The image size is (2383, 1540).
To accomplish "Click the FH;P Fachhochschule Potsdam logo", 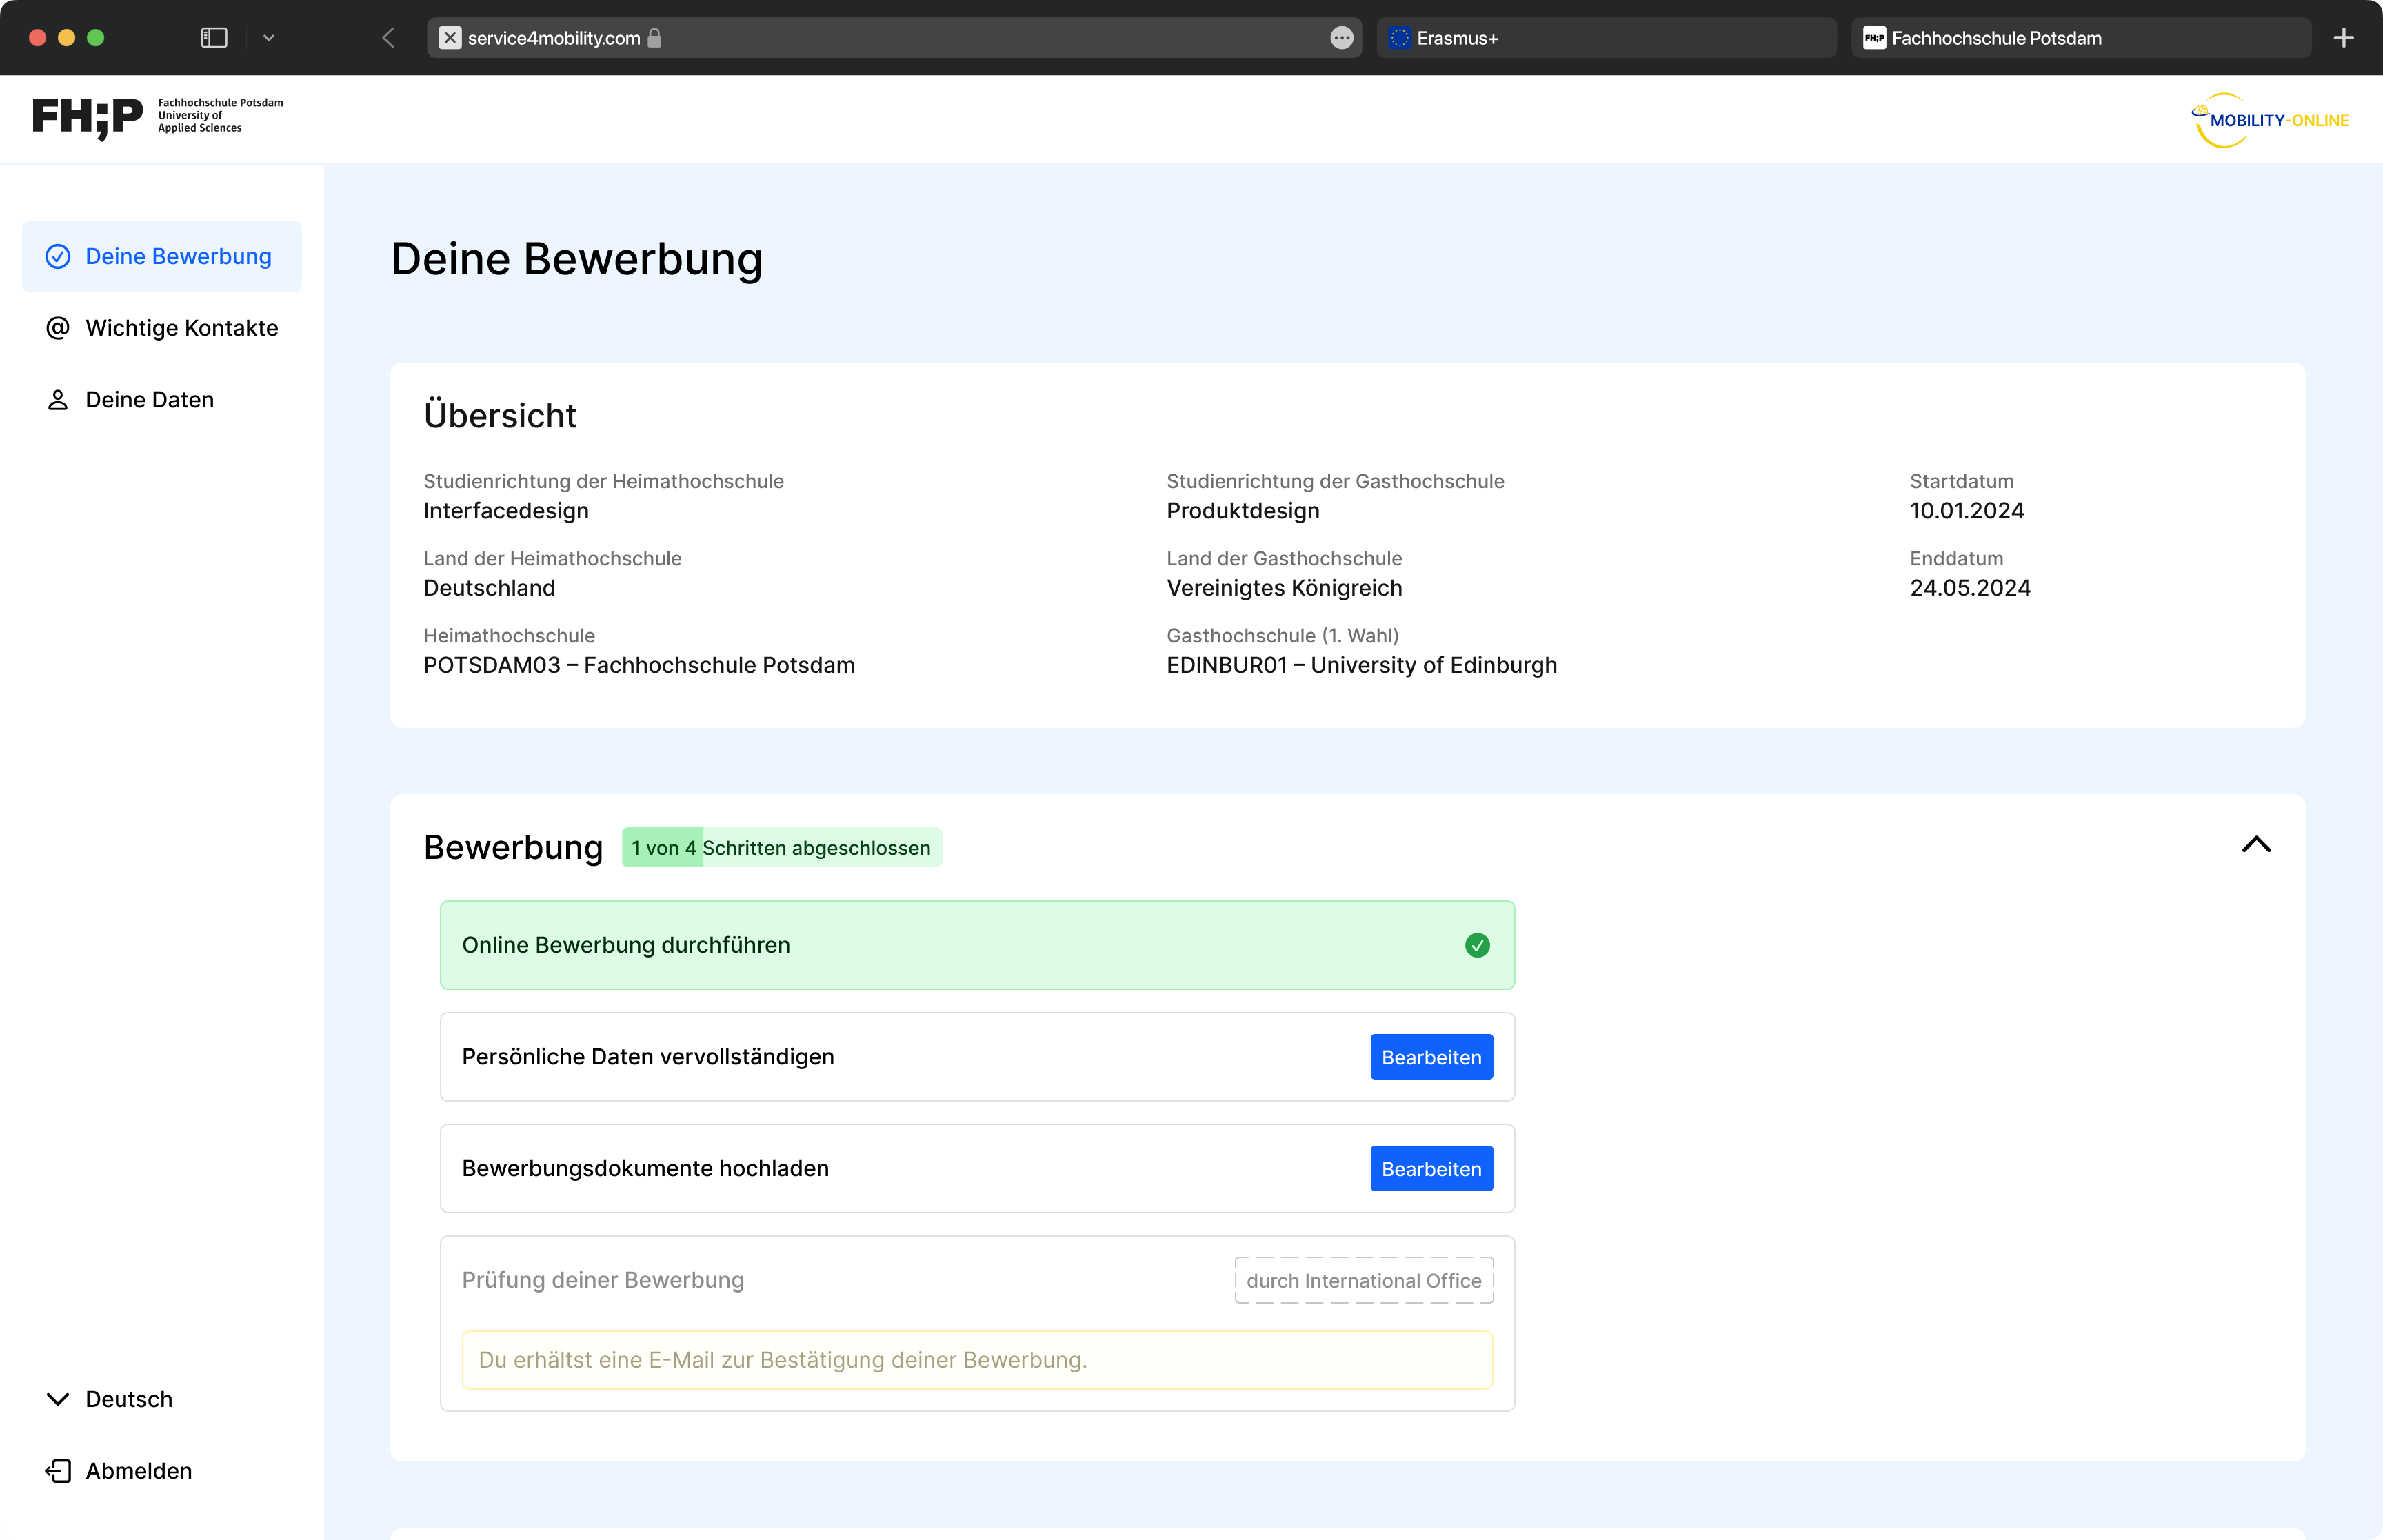I will coord(157,118).
